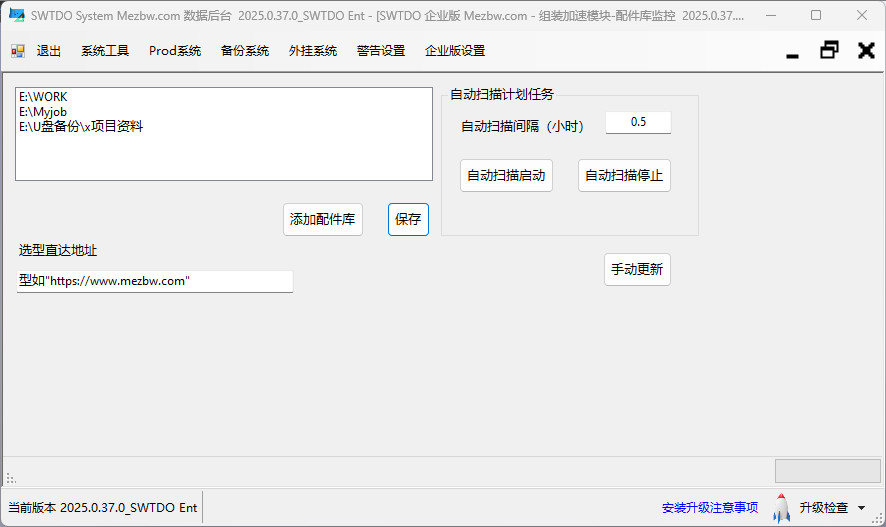Open the 退出 menu
Image resolution: width=886 pixels, height=527 pixels.
[49, 51]
